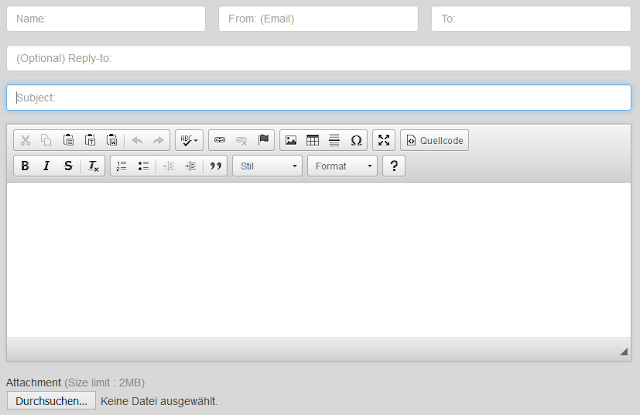Open the Format dropdown
This screenshot has height=415, width=640.
click(x=342, y=166)
